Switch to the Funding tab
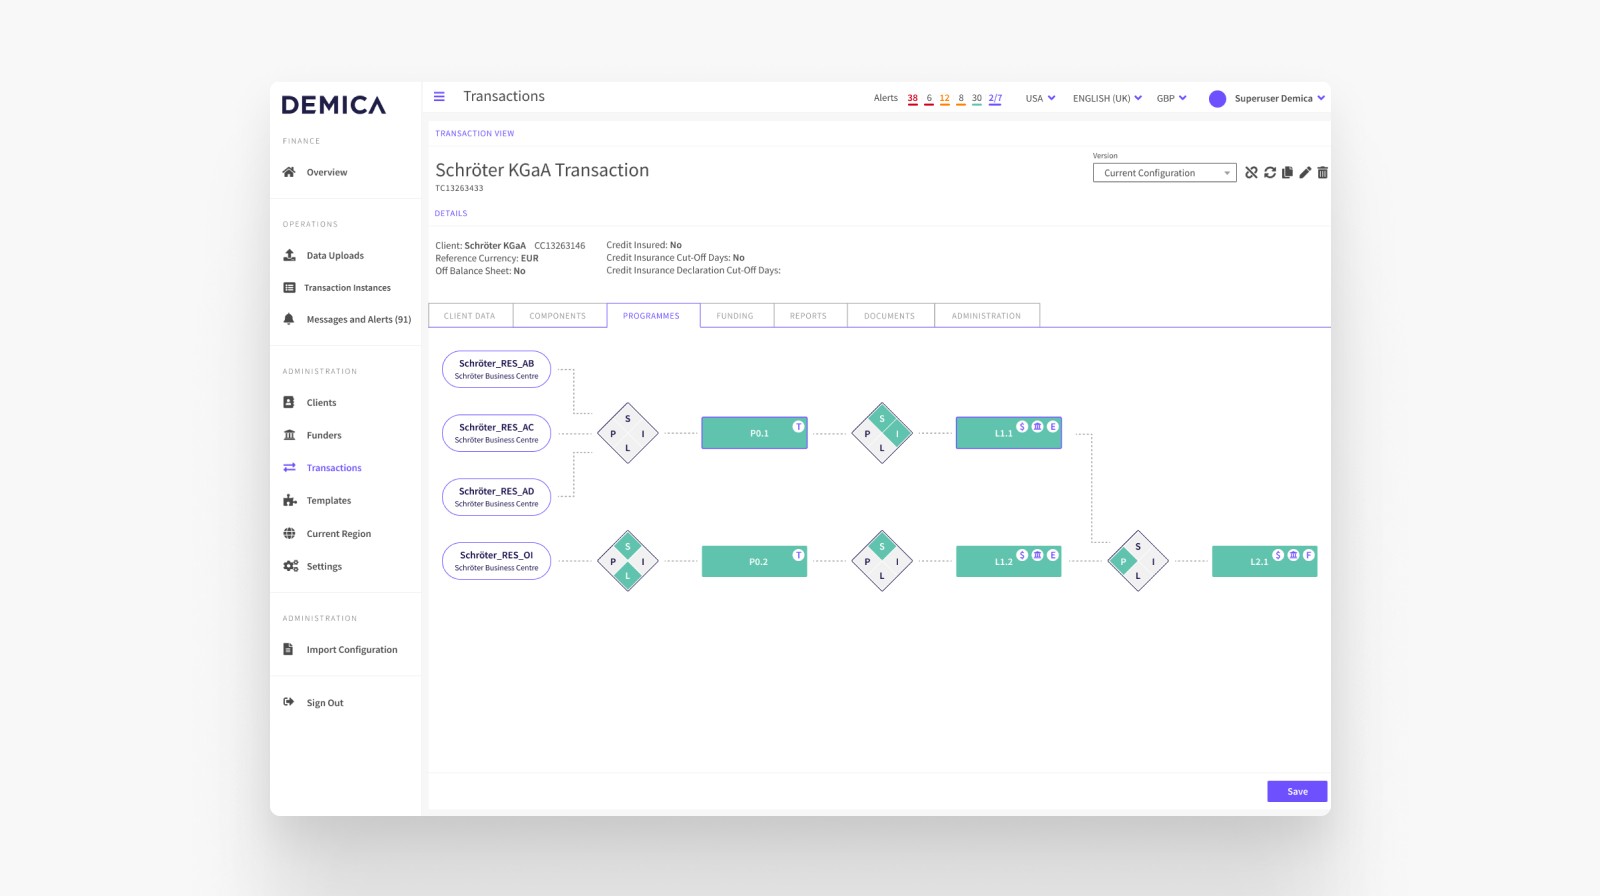 point(735,316)
